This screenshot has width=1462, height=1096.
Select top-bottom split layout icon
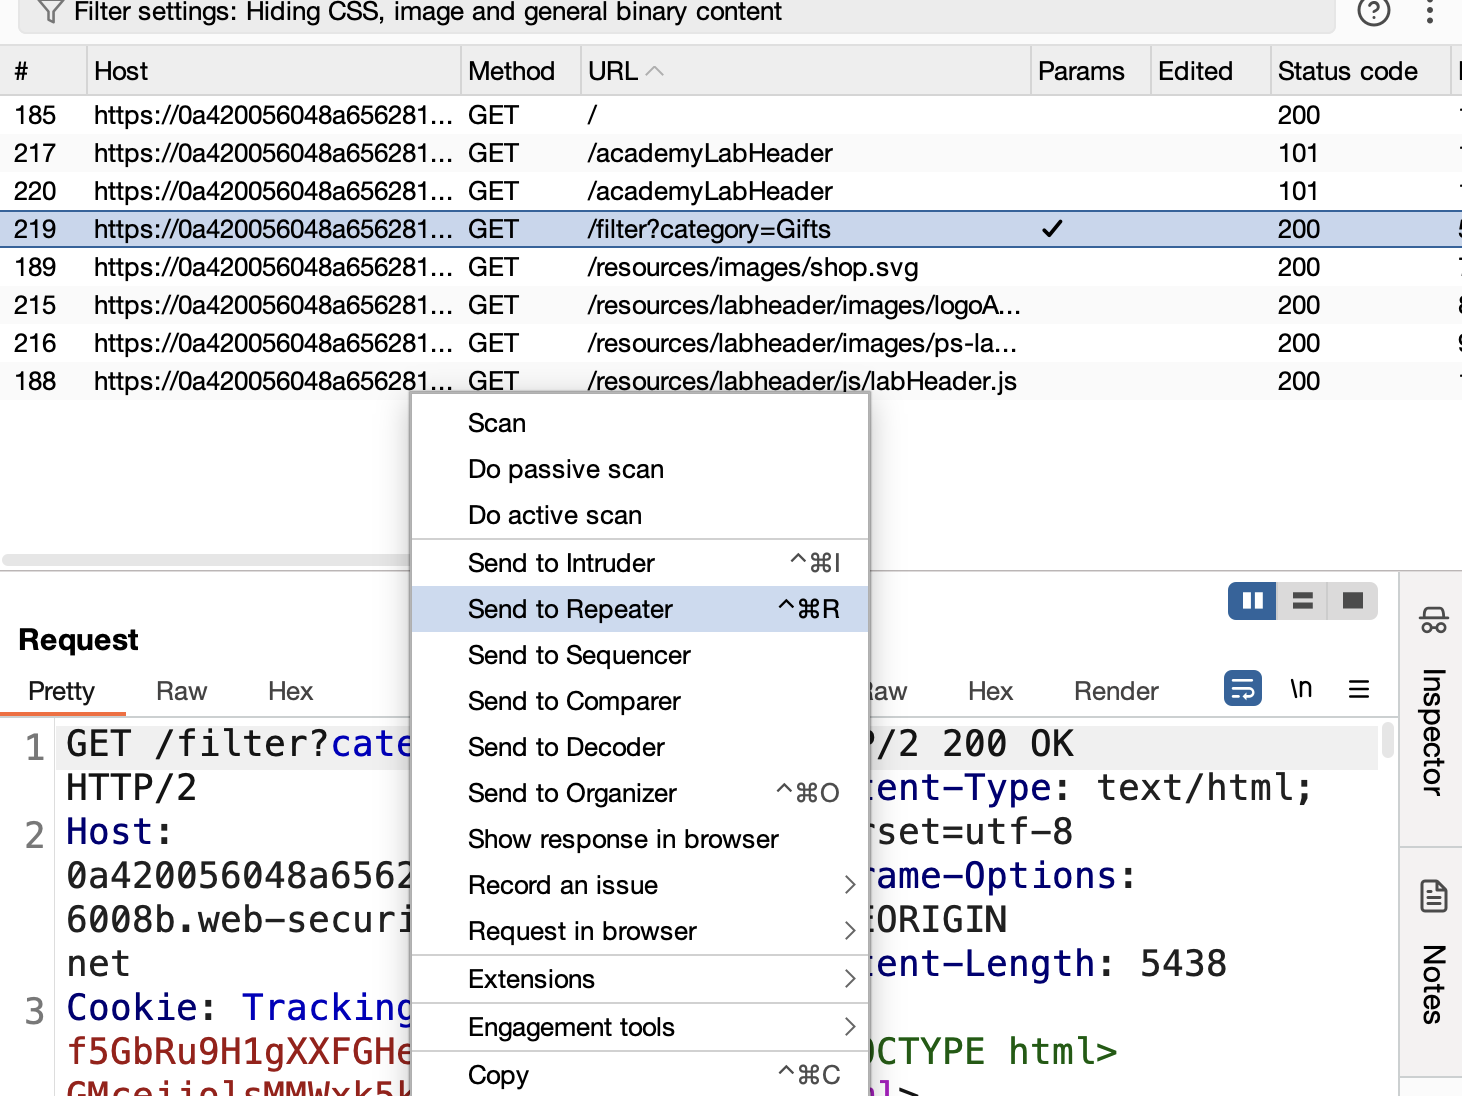1302,601
